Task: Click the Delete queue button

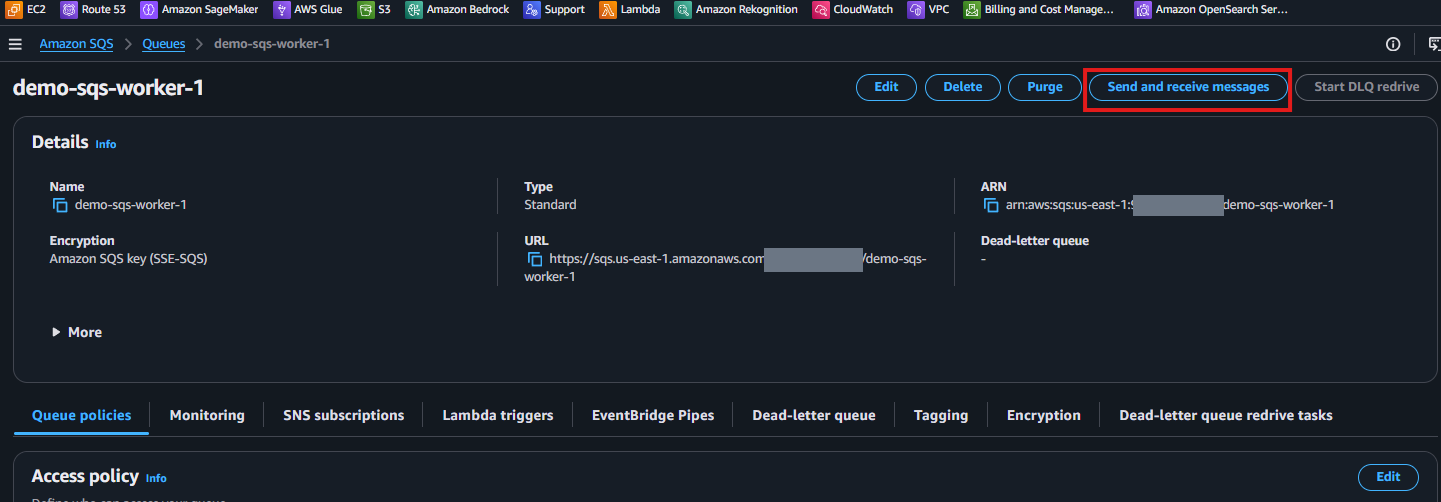Action: [962, 87]
